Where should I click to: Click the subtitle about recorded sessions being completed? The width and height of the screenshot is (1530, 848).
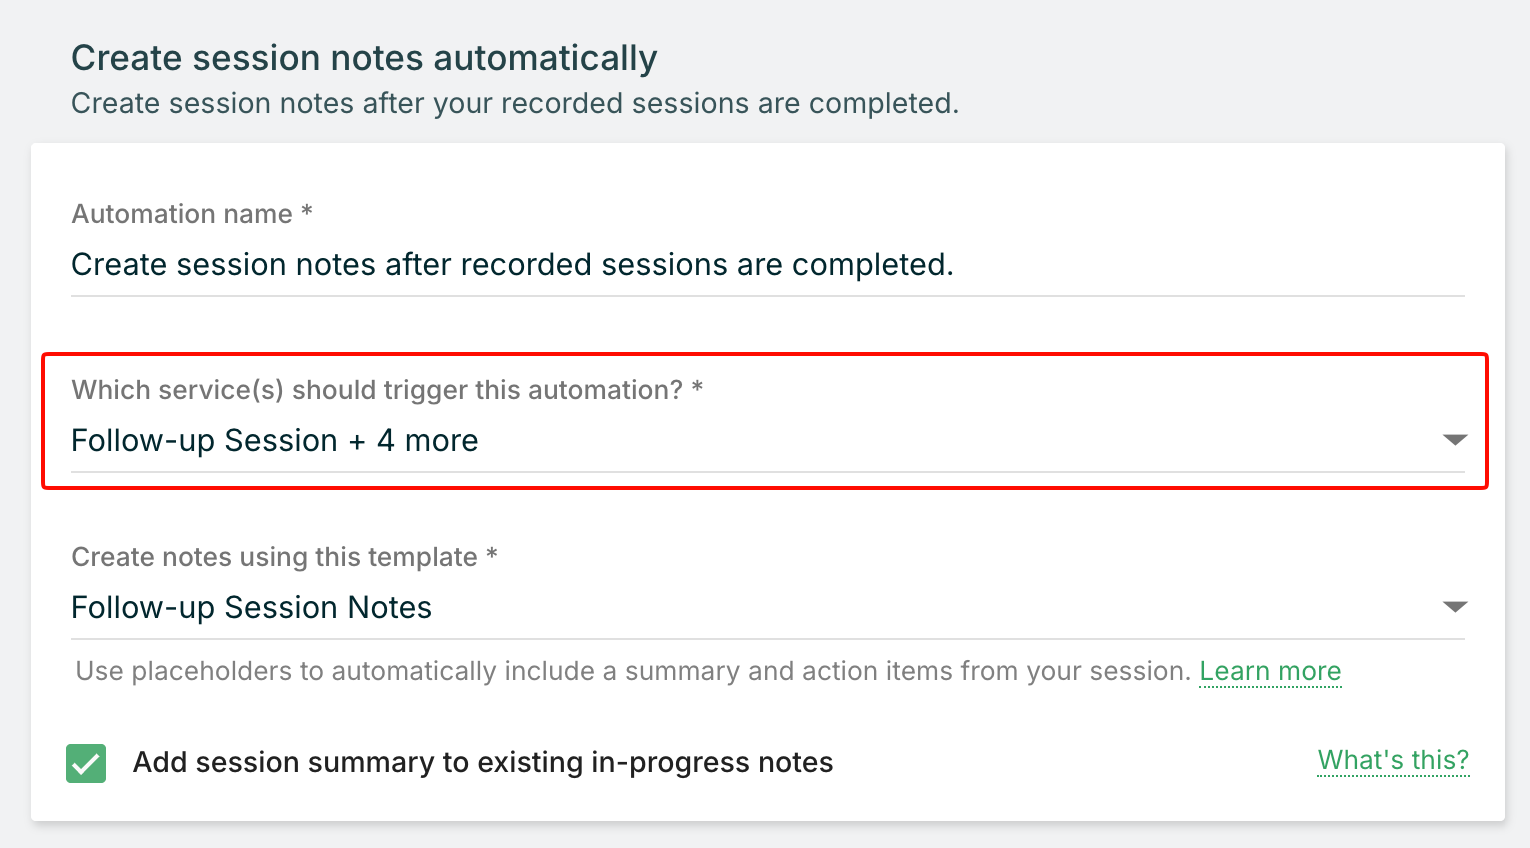[515, 104]
